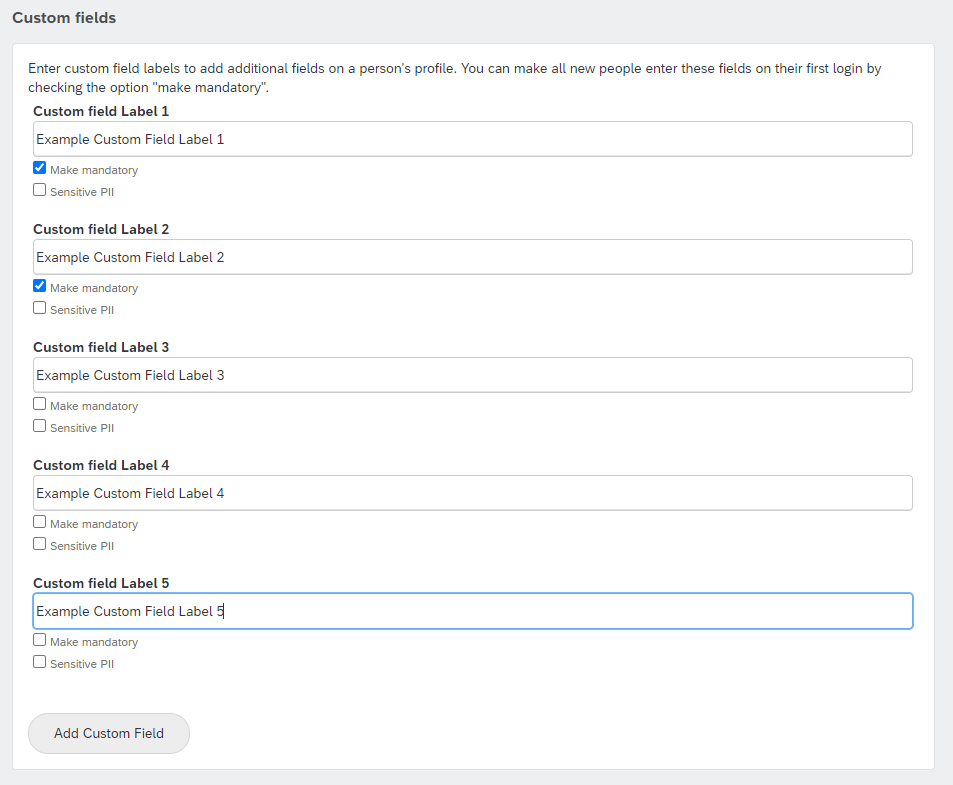
Task: Focus the Custom field Label 3 input
Action: click(x=473, y=375)
